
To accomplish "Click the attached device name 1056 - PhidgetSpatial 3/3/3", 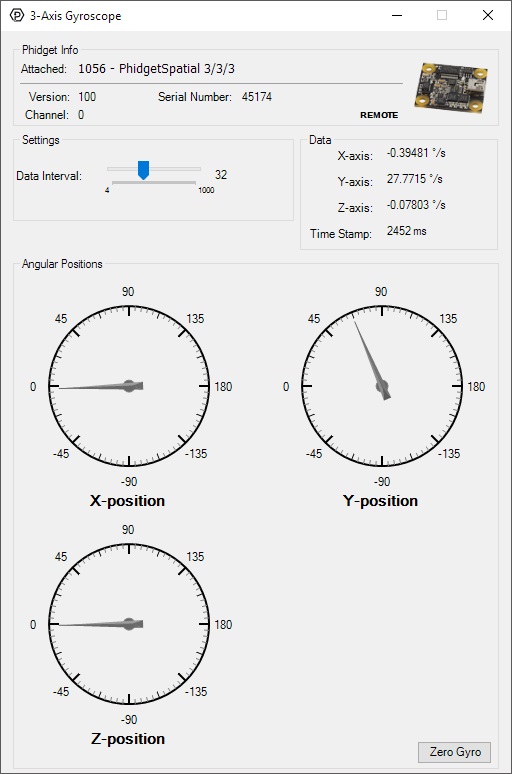I will 157,69.
